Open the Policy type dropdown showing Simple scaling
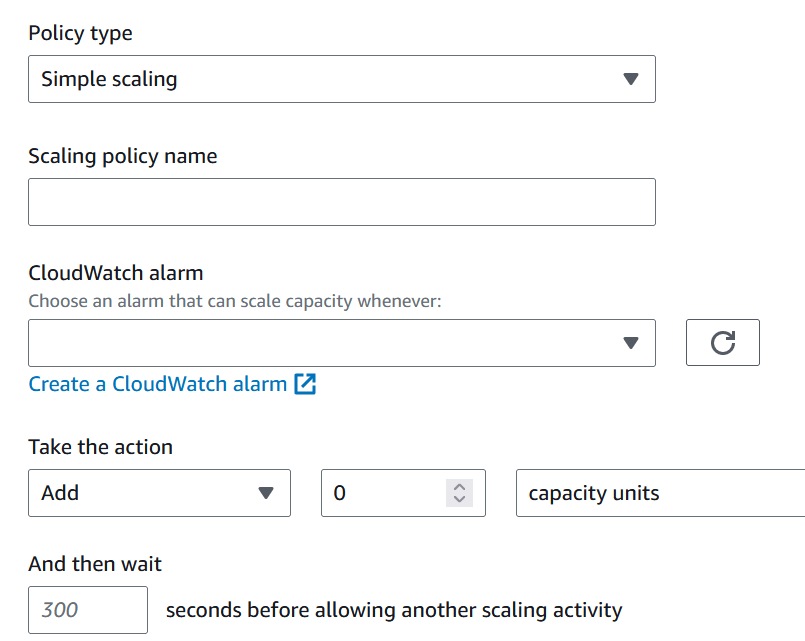The height and width of the screenshot is (641, 805). 340,79
